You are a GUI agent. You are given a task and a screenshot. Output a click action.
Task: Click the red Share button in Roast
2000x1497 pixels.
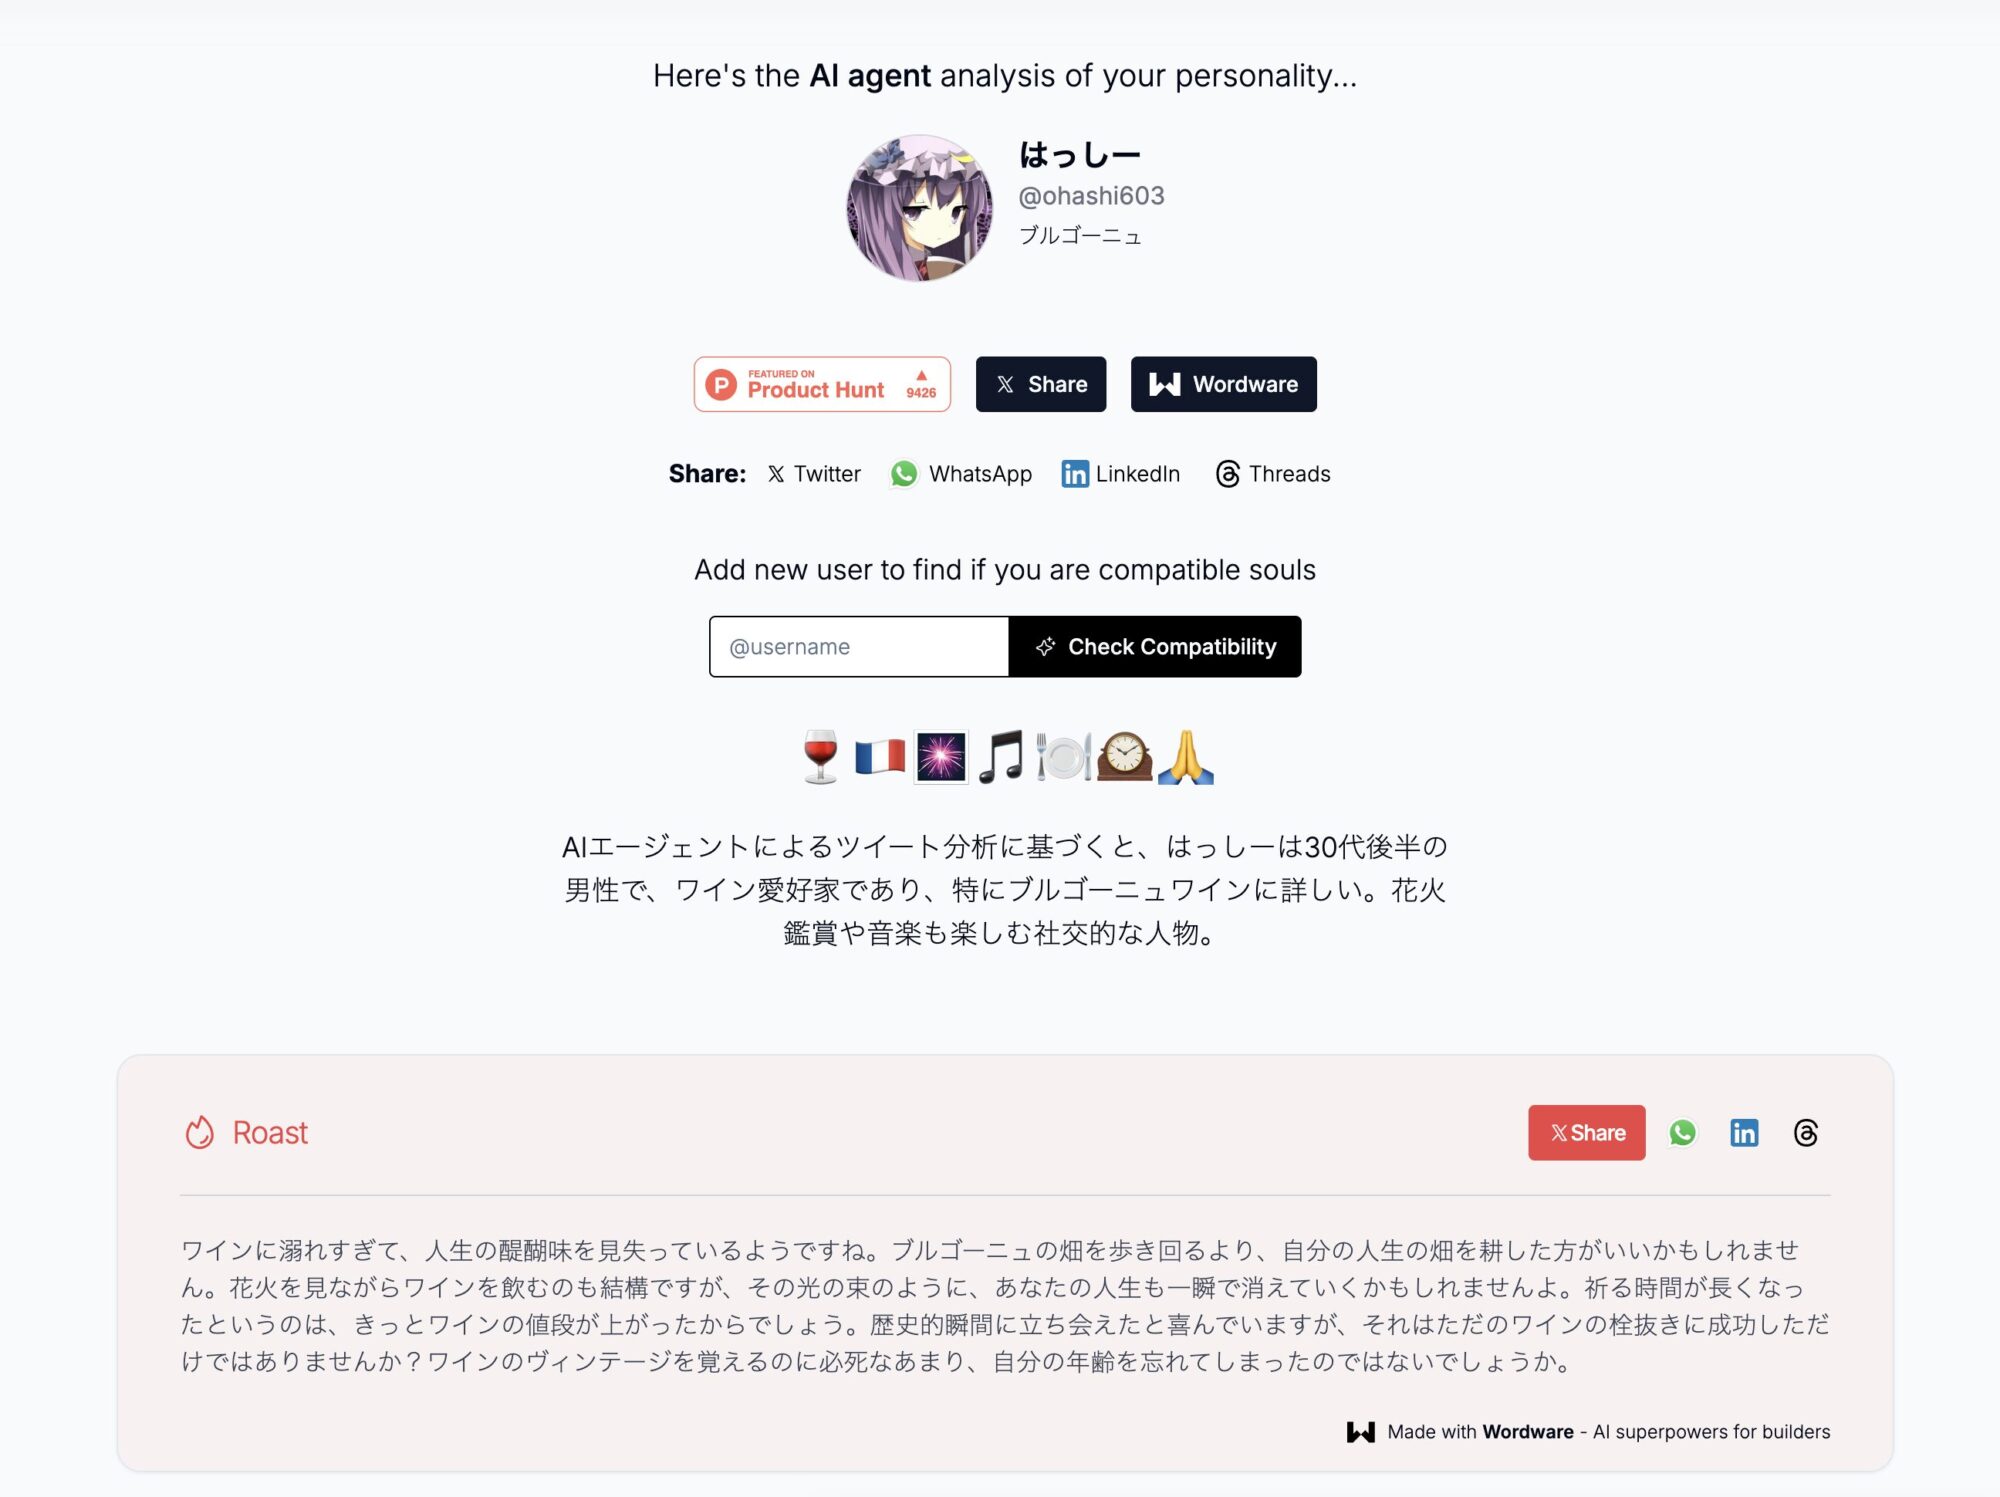click(1586, 1132)
